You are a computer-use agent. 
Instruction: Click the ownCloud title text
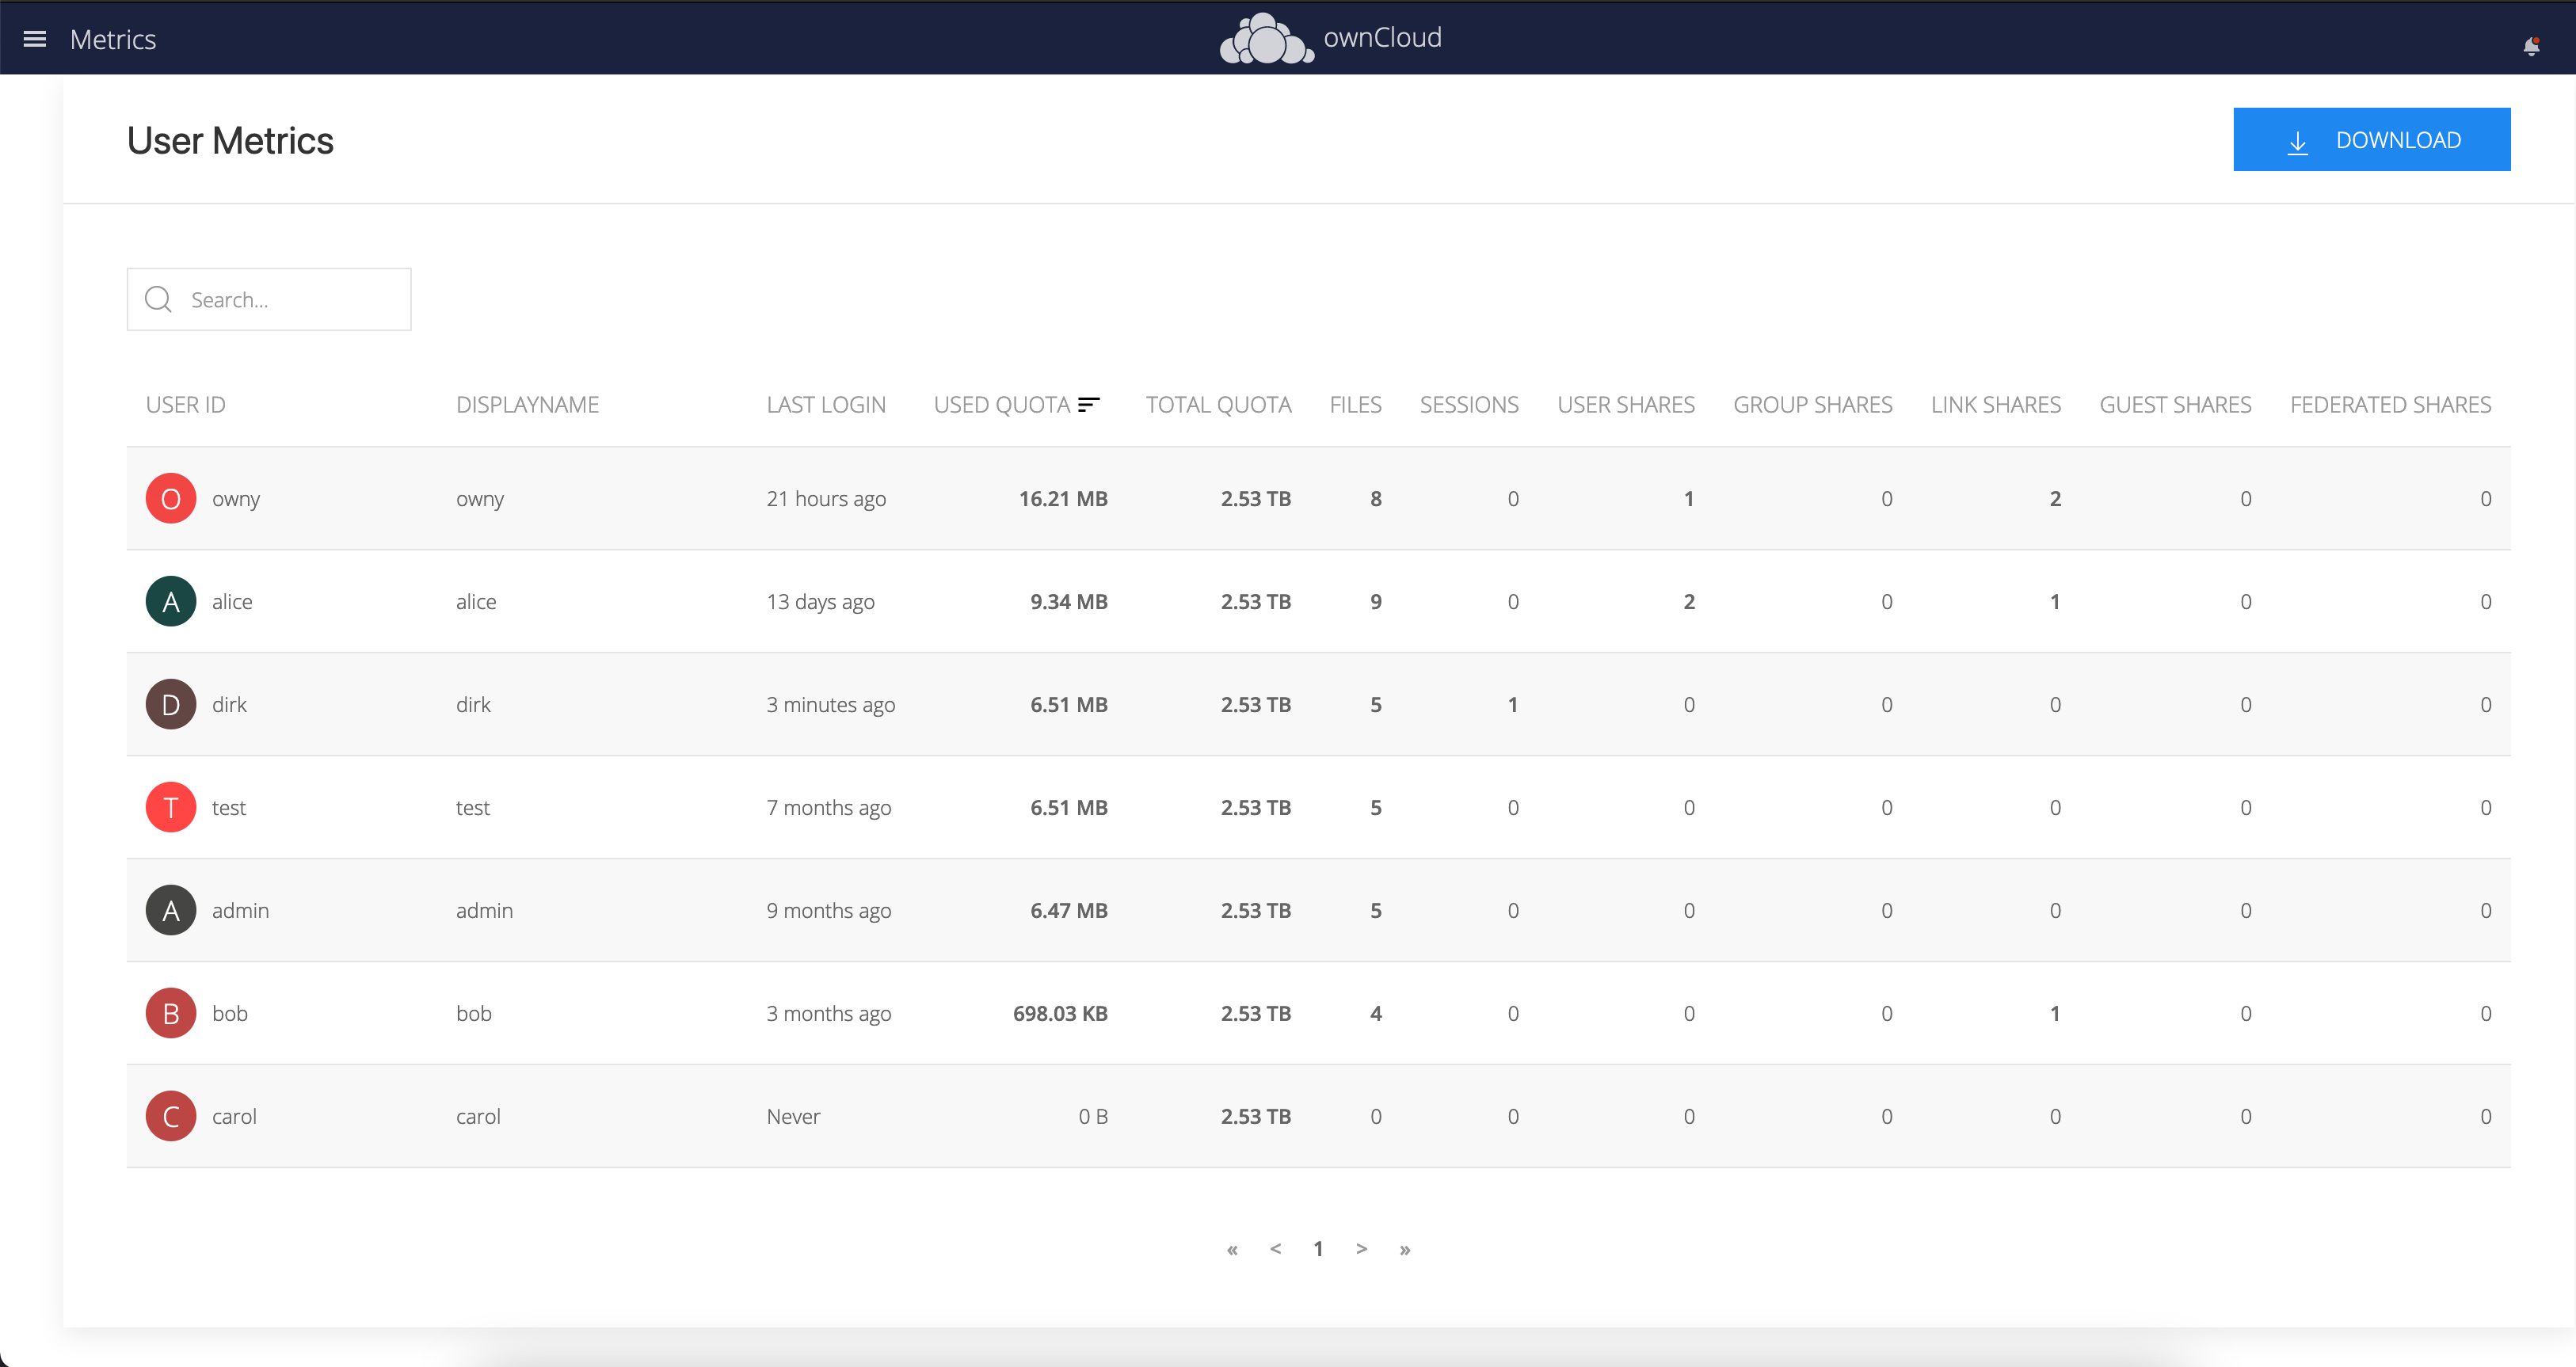pyautogui.click(x=1382, y=37)
